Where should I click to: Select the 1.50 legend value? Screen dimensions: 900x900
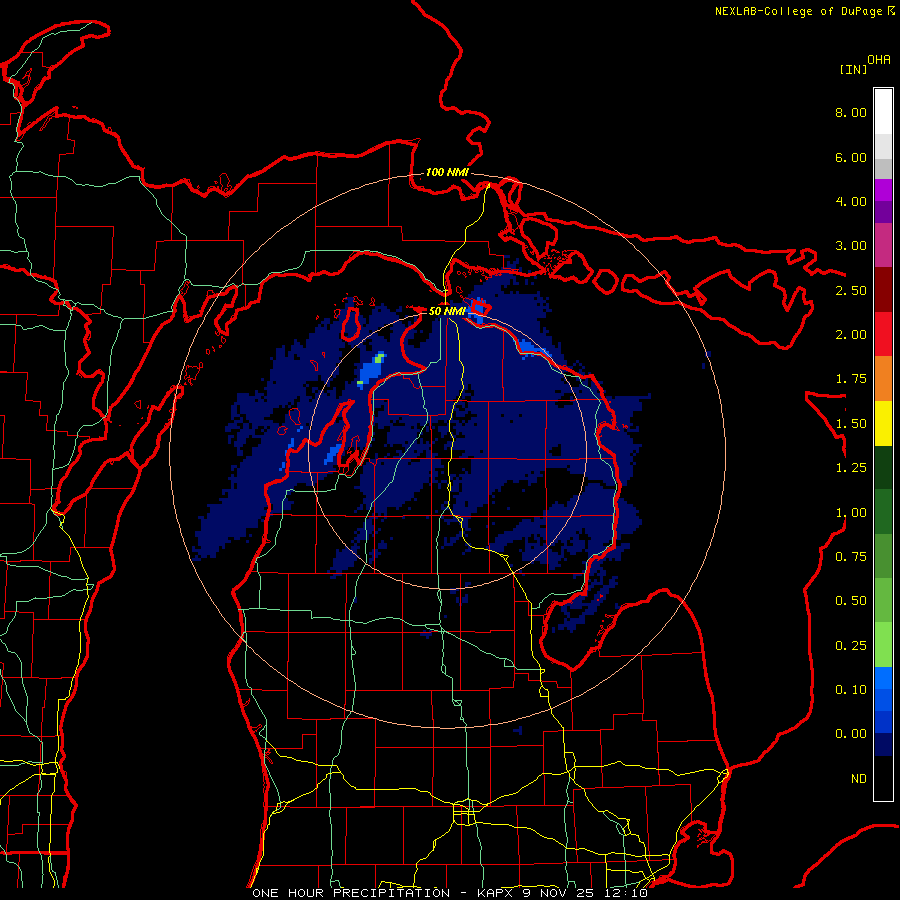point(851,424)
